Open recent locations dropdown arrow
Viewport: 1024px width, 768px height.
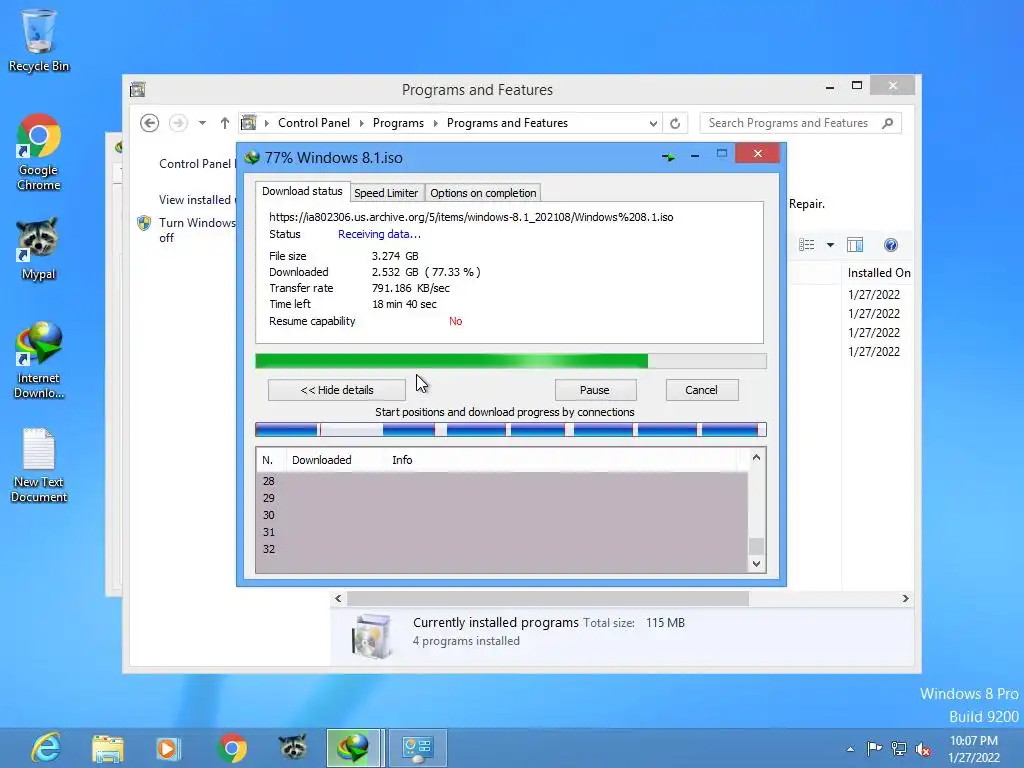tap(202, 123)
